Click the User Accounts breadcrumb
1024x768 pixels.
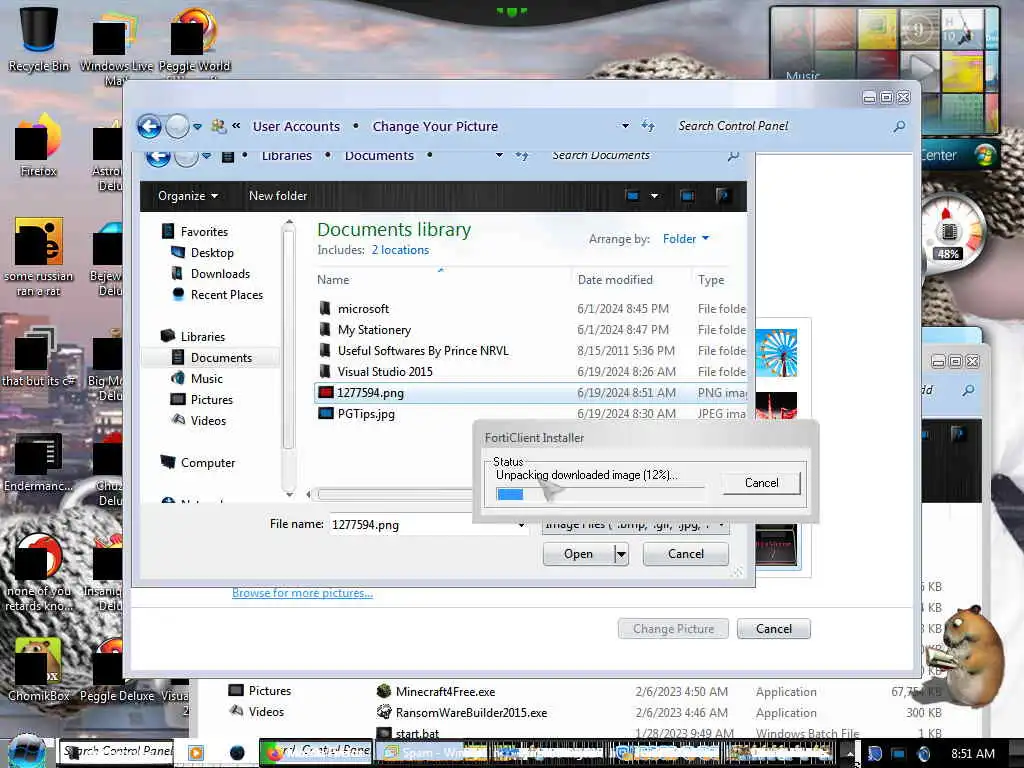click(296, 126)
